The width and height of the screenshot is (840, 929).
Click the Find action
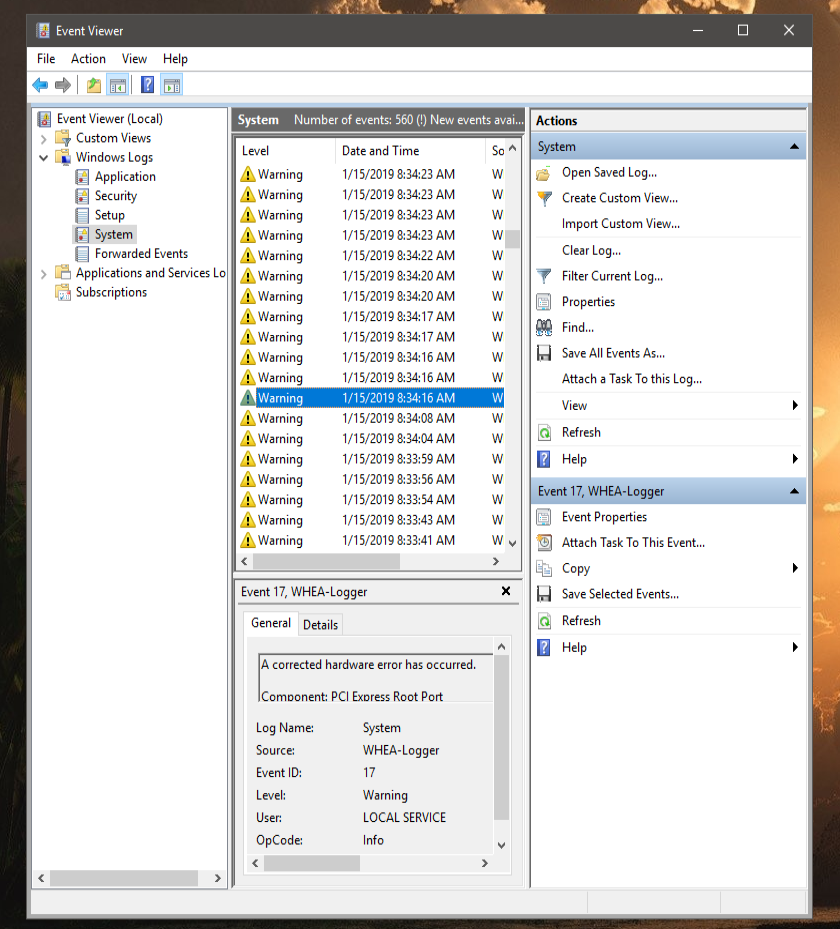[x=578, y=328]
